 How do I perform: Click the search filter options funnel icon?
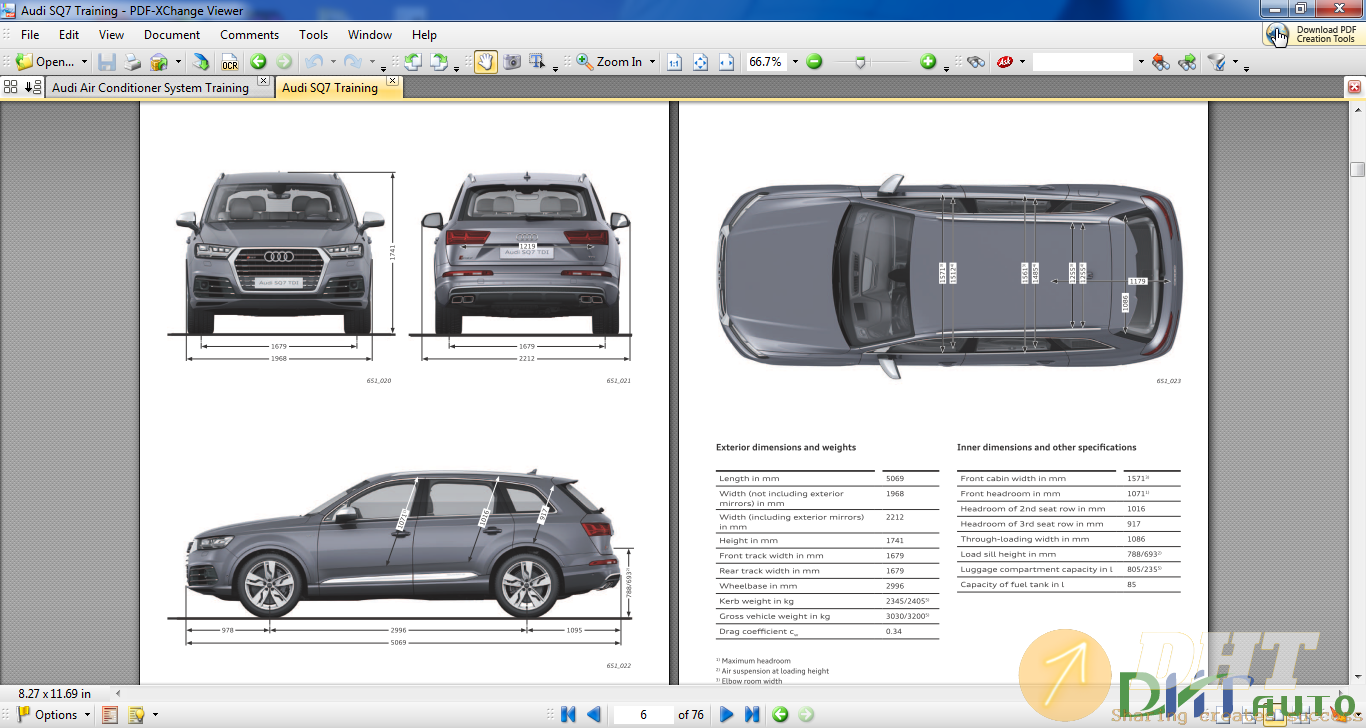click(x=1216, y=62)
